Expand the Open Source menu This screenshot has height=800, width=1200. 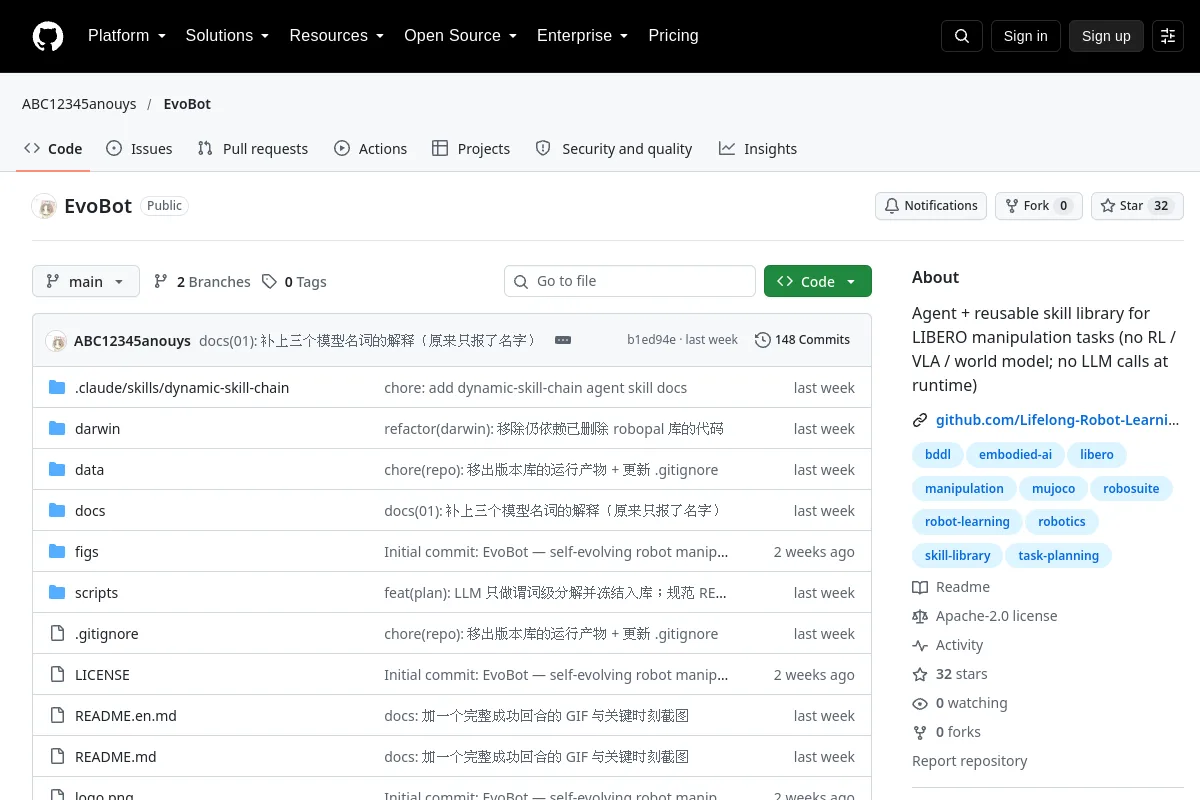coord(460,36)
